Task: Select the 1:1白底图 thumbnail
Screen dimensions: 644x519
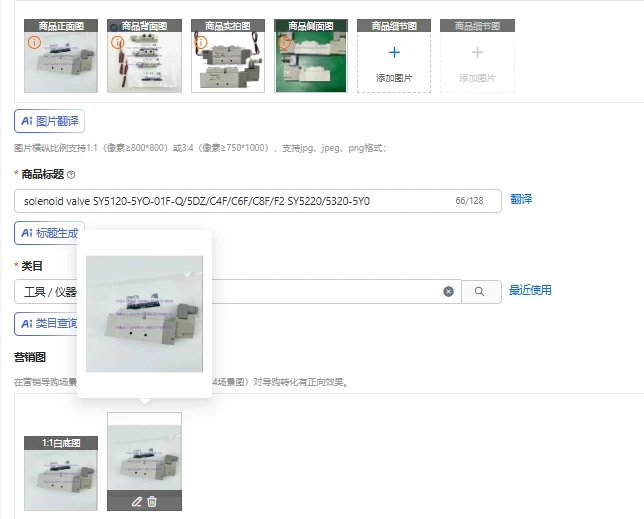Action: click(61, 473)
